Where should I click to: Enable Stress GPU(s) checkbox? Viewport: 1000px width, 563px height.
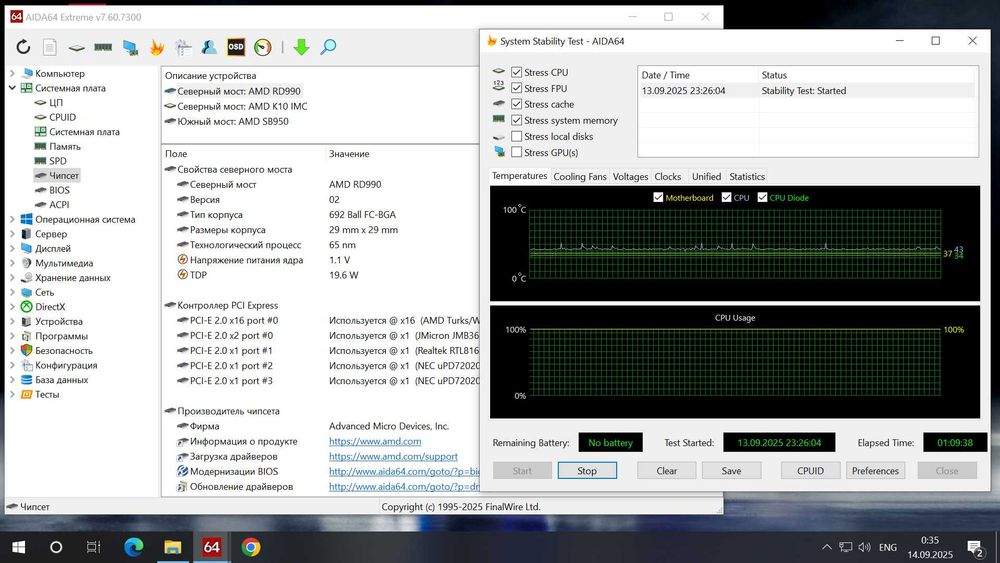517,152
